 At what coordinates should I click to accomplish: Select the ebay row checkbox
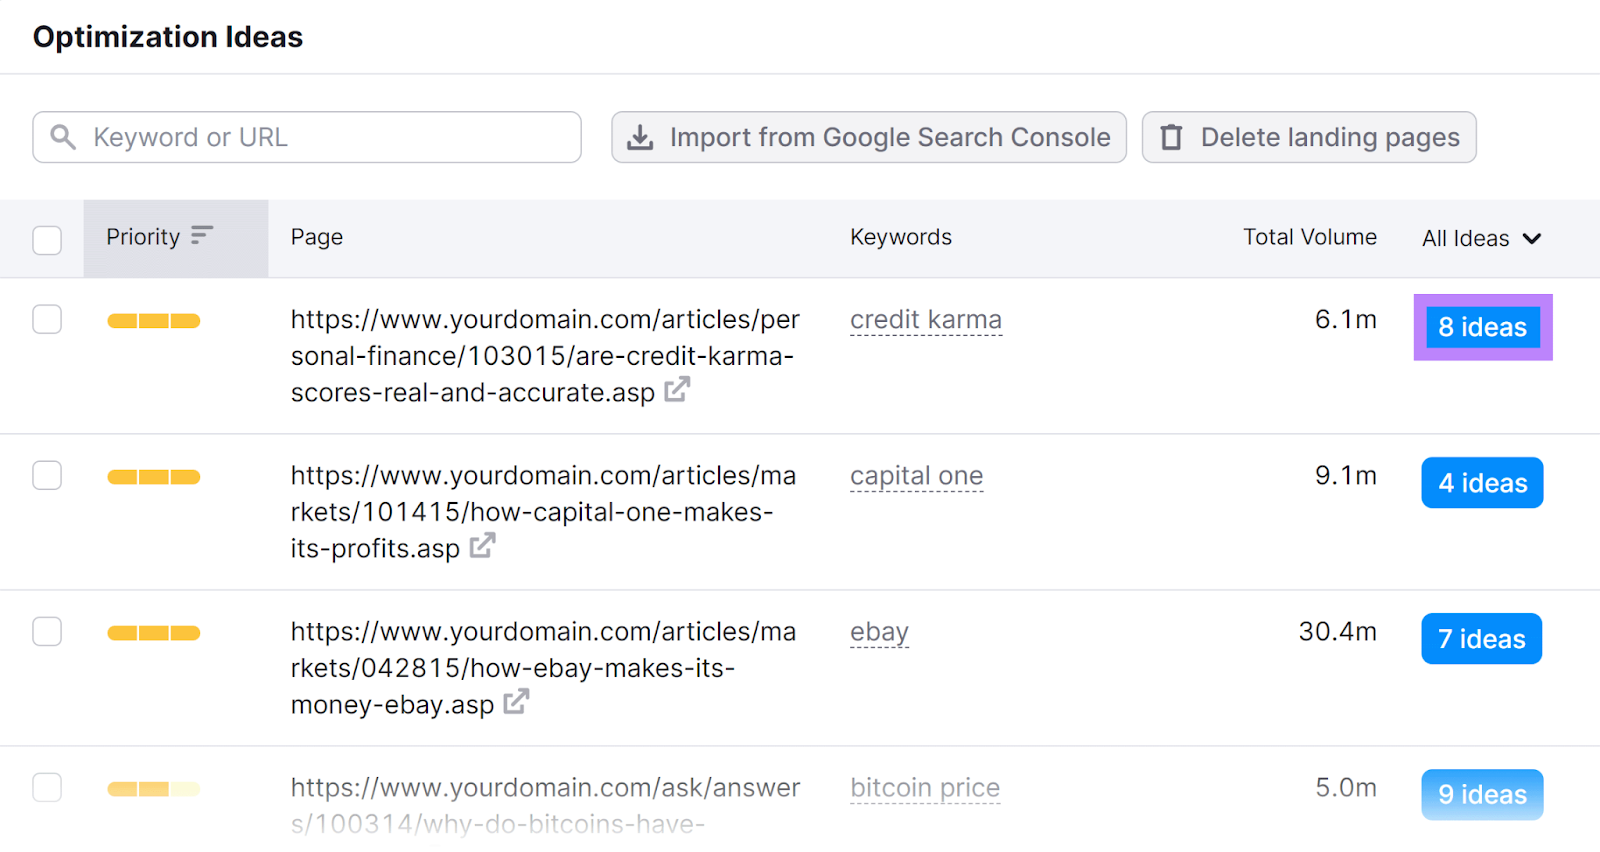(x=47, y=631)
